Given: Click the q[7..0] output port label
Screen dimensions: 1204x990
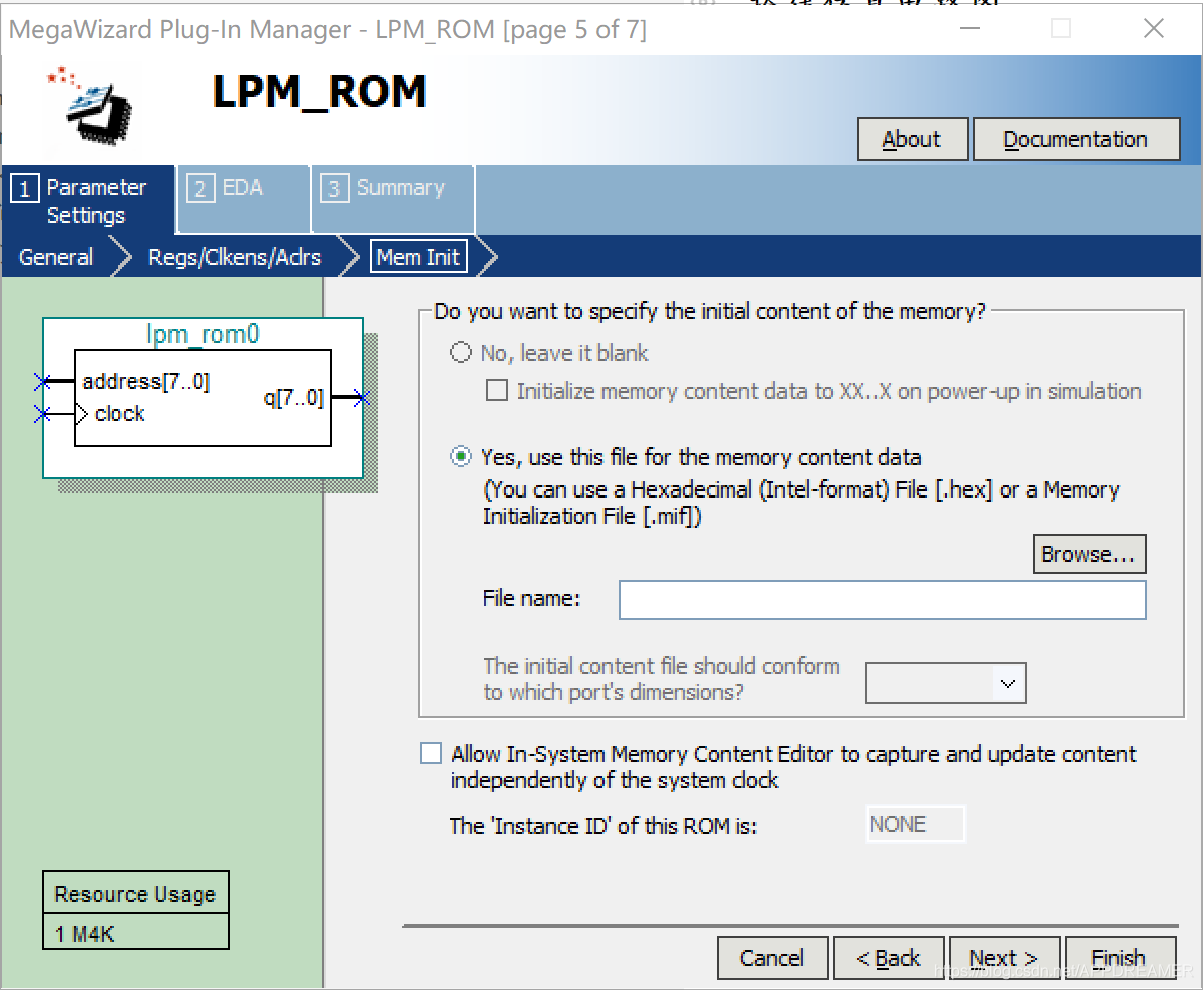Looking at the screenshot, I should 293,398.
